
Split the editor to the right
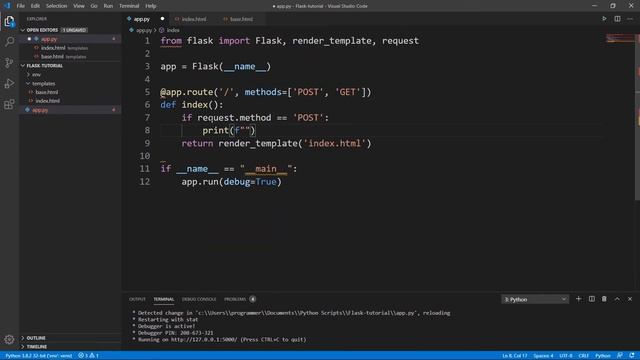tap(617, 19)
